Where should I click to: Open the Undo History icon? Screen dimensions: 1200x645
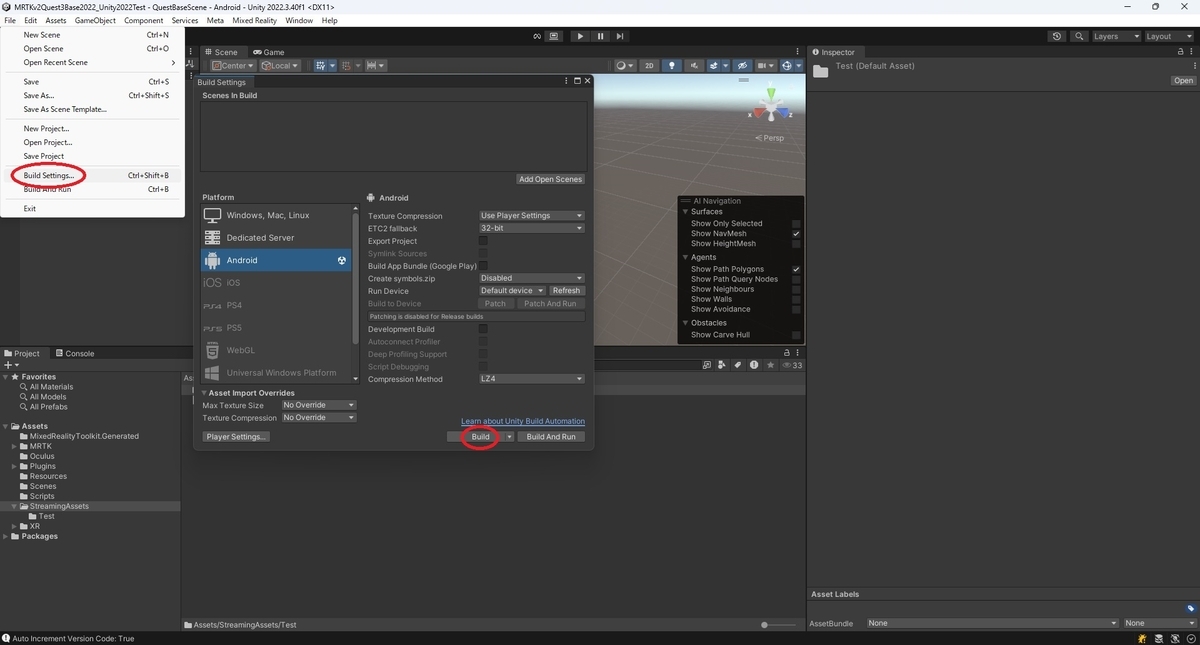pos(1057,36)
